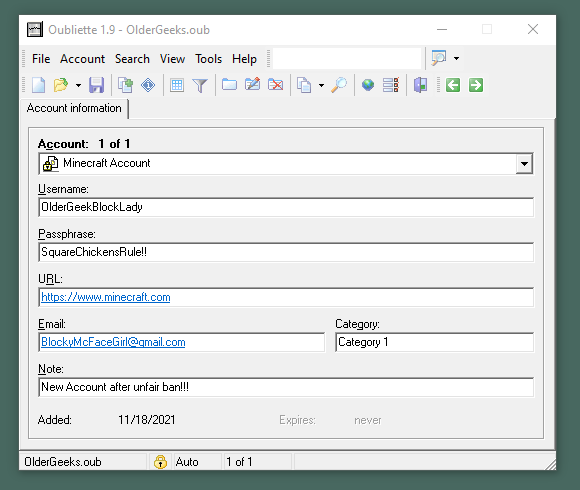Click the BlockyMcFaceGirl@gmail.com email link
The image size is (580, 490).
tap(113, 342)
